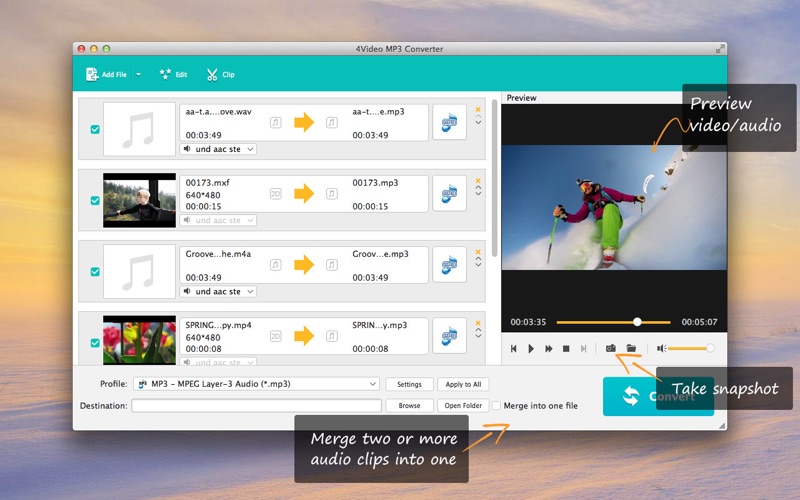Skip to previous in preview player
Screen dimensions: 800x500
(x=514, y=348)
